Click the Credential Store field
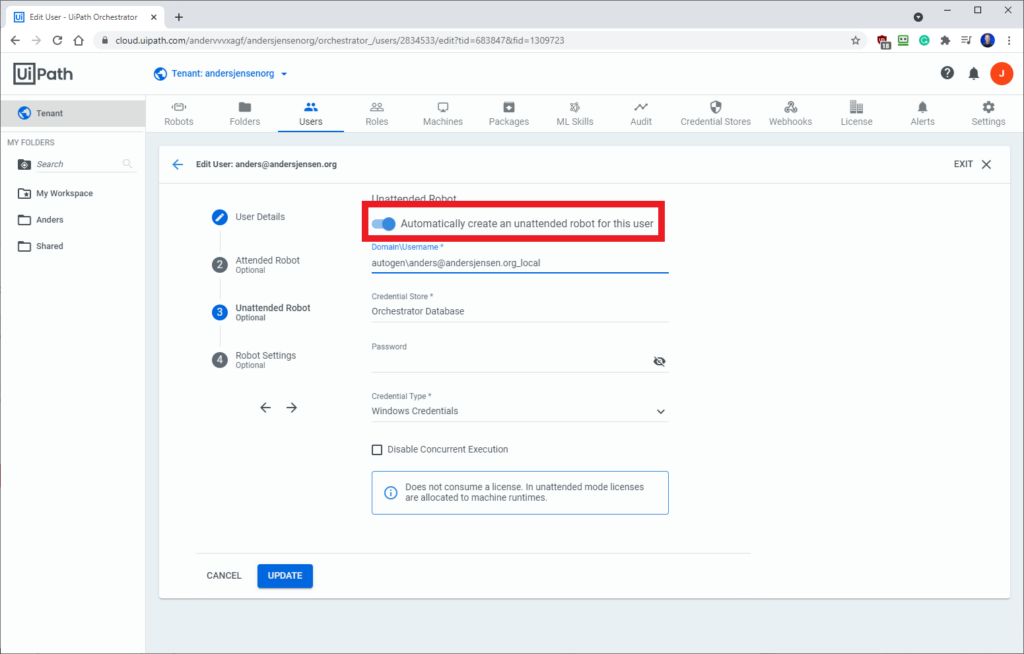 coord(520,311)
